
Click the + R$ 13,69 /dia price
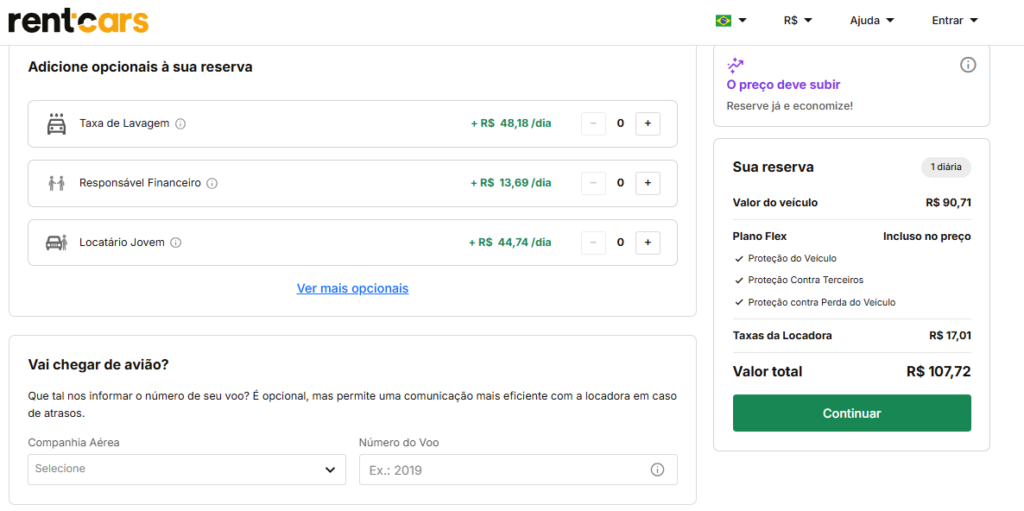tap(511, 183)
